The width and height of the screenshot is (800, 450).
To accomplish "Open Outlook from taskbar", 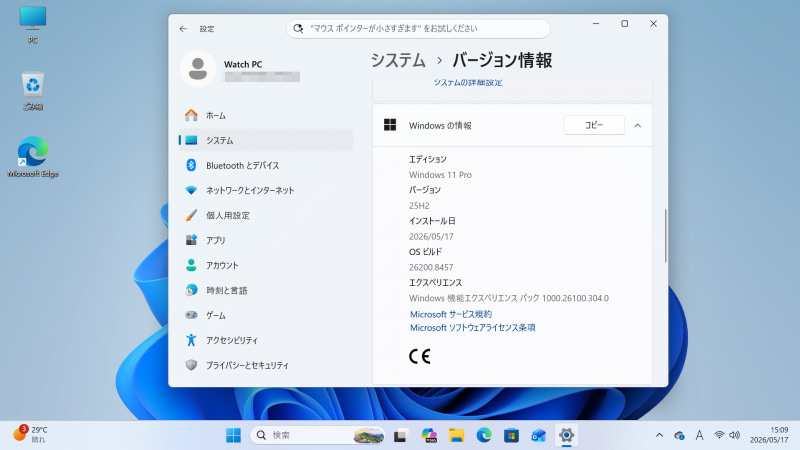I will (538, 435).
